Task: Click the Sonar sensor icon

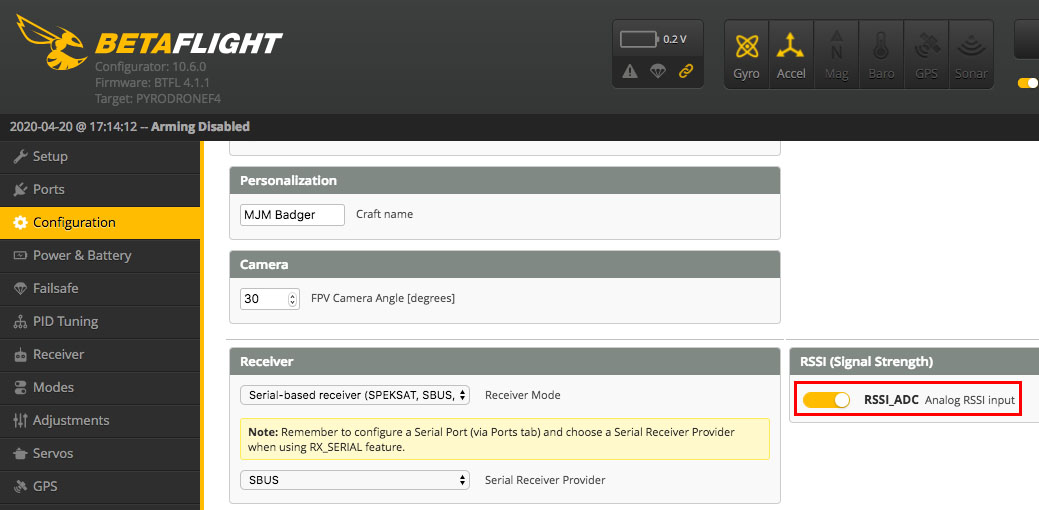Action: pyautogui.click(x=969, y=55)
